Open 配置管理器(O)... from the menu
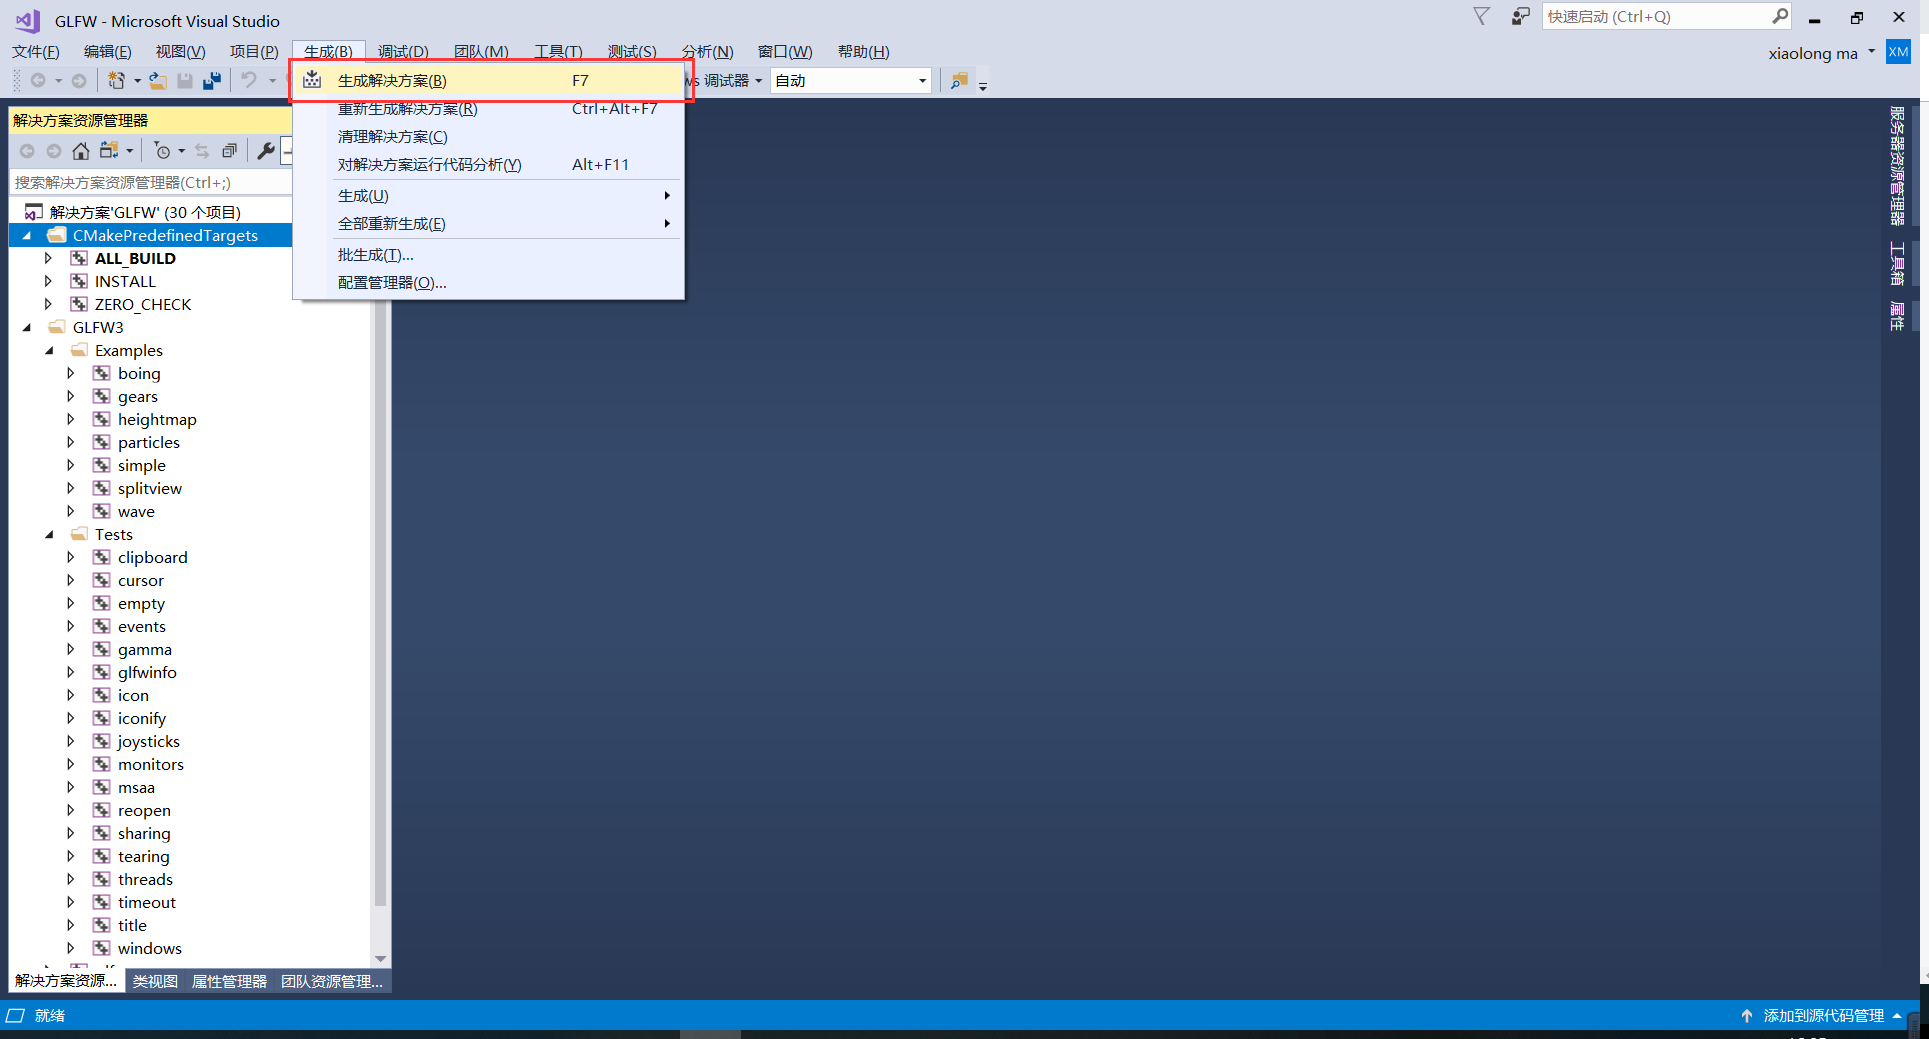1929x1039 pixels. [488, 282]
